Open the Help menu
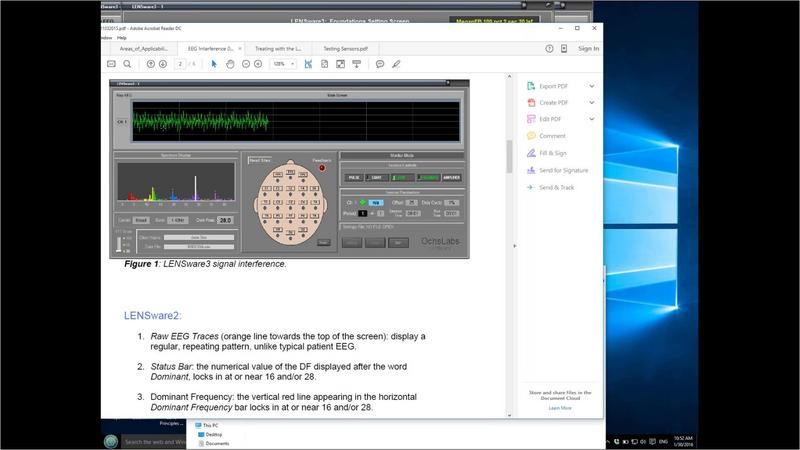This screenshot has height=450, width=800. click(x=121, y=38)
